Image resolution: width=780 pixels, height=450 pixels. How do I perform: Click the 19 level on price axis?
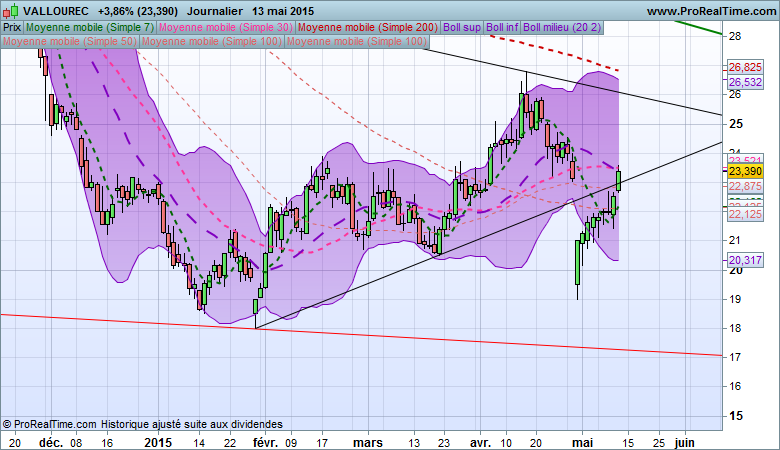click(735, 299)
